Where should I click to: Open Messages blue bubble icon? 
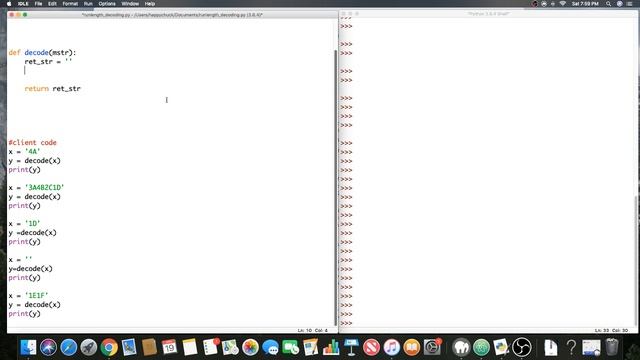[271, 347]
